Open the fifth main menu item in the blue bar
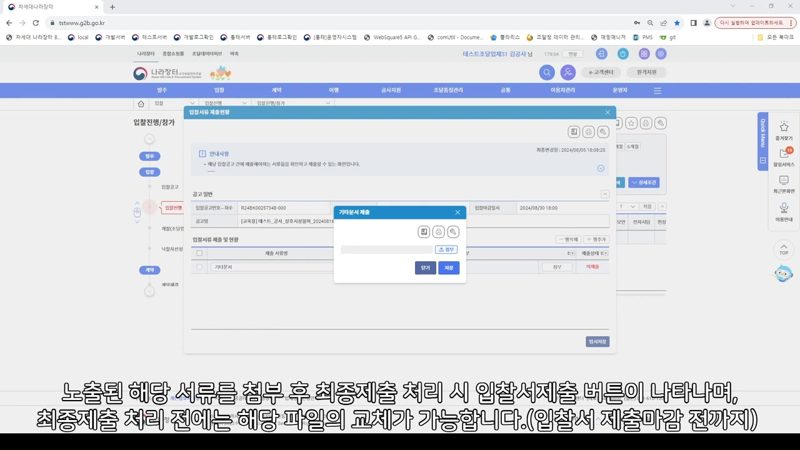This screenshot has width=800, height=450. click(x=391, y=90)
